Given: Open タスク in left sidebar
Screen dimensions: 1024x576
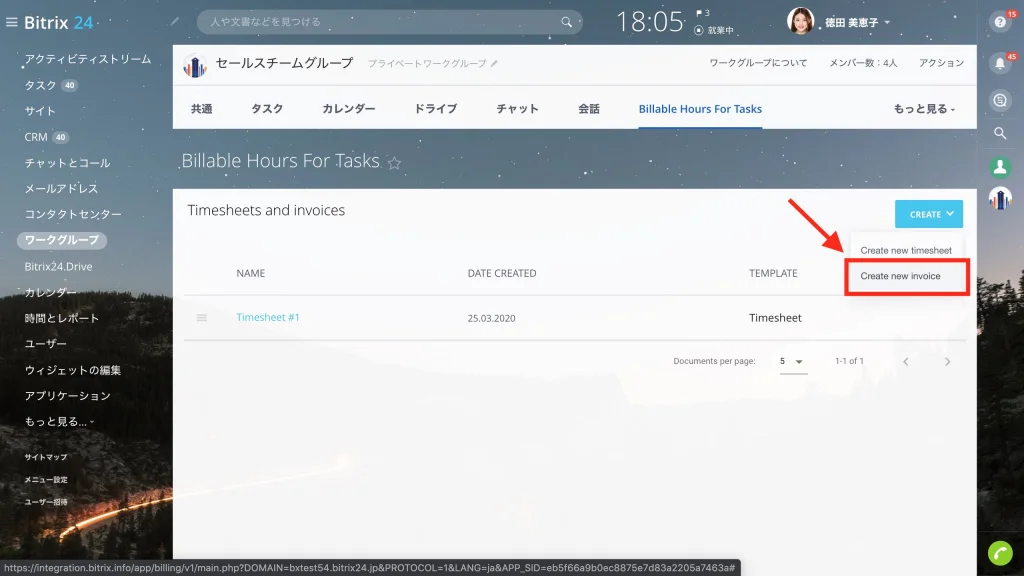Looking at the screenshot, I should pyautogui.click(x=40, y=86).
